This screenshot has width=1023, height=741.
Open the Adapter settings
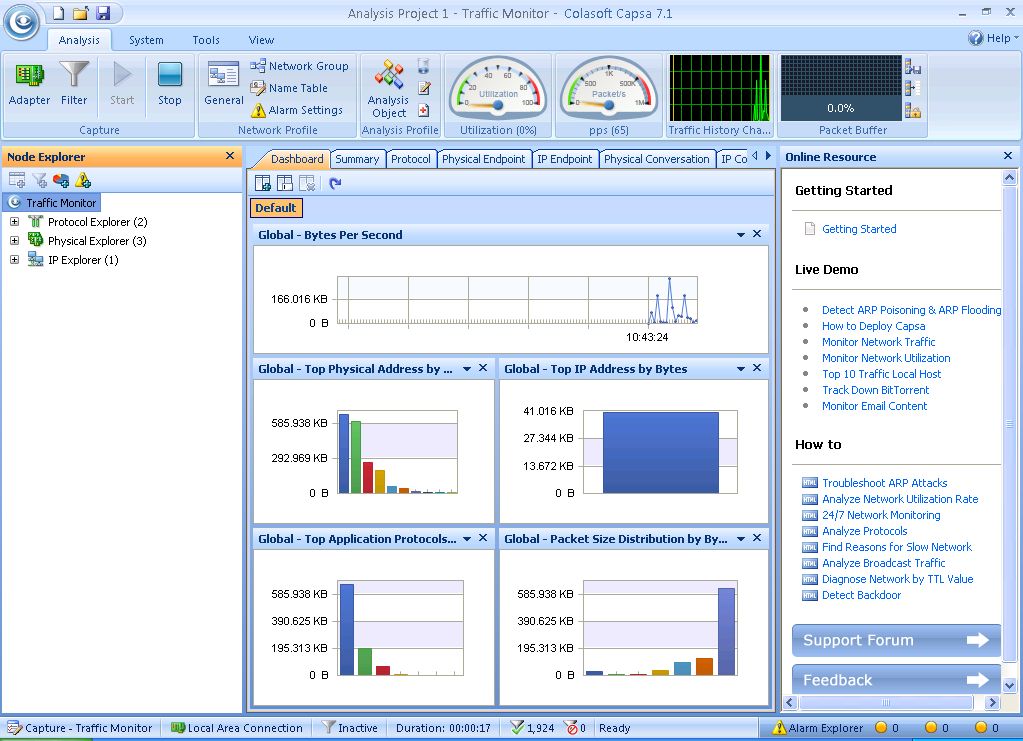[29, 83]
